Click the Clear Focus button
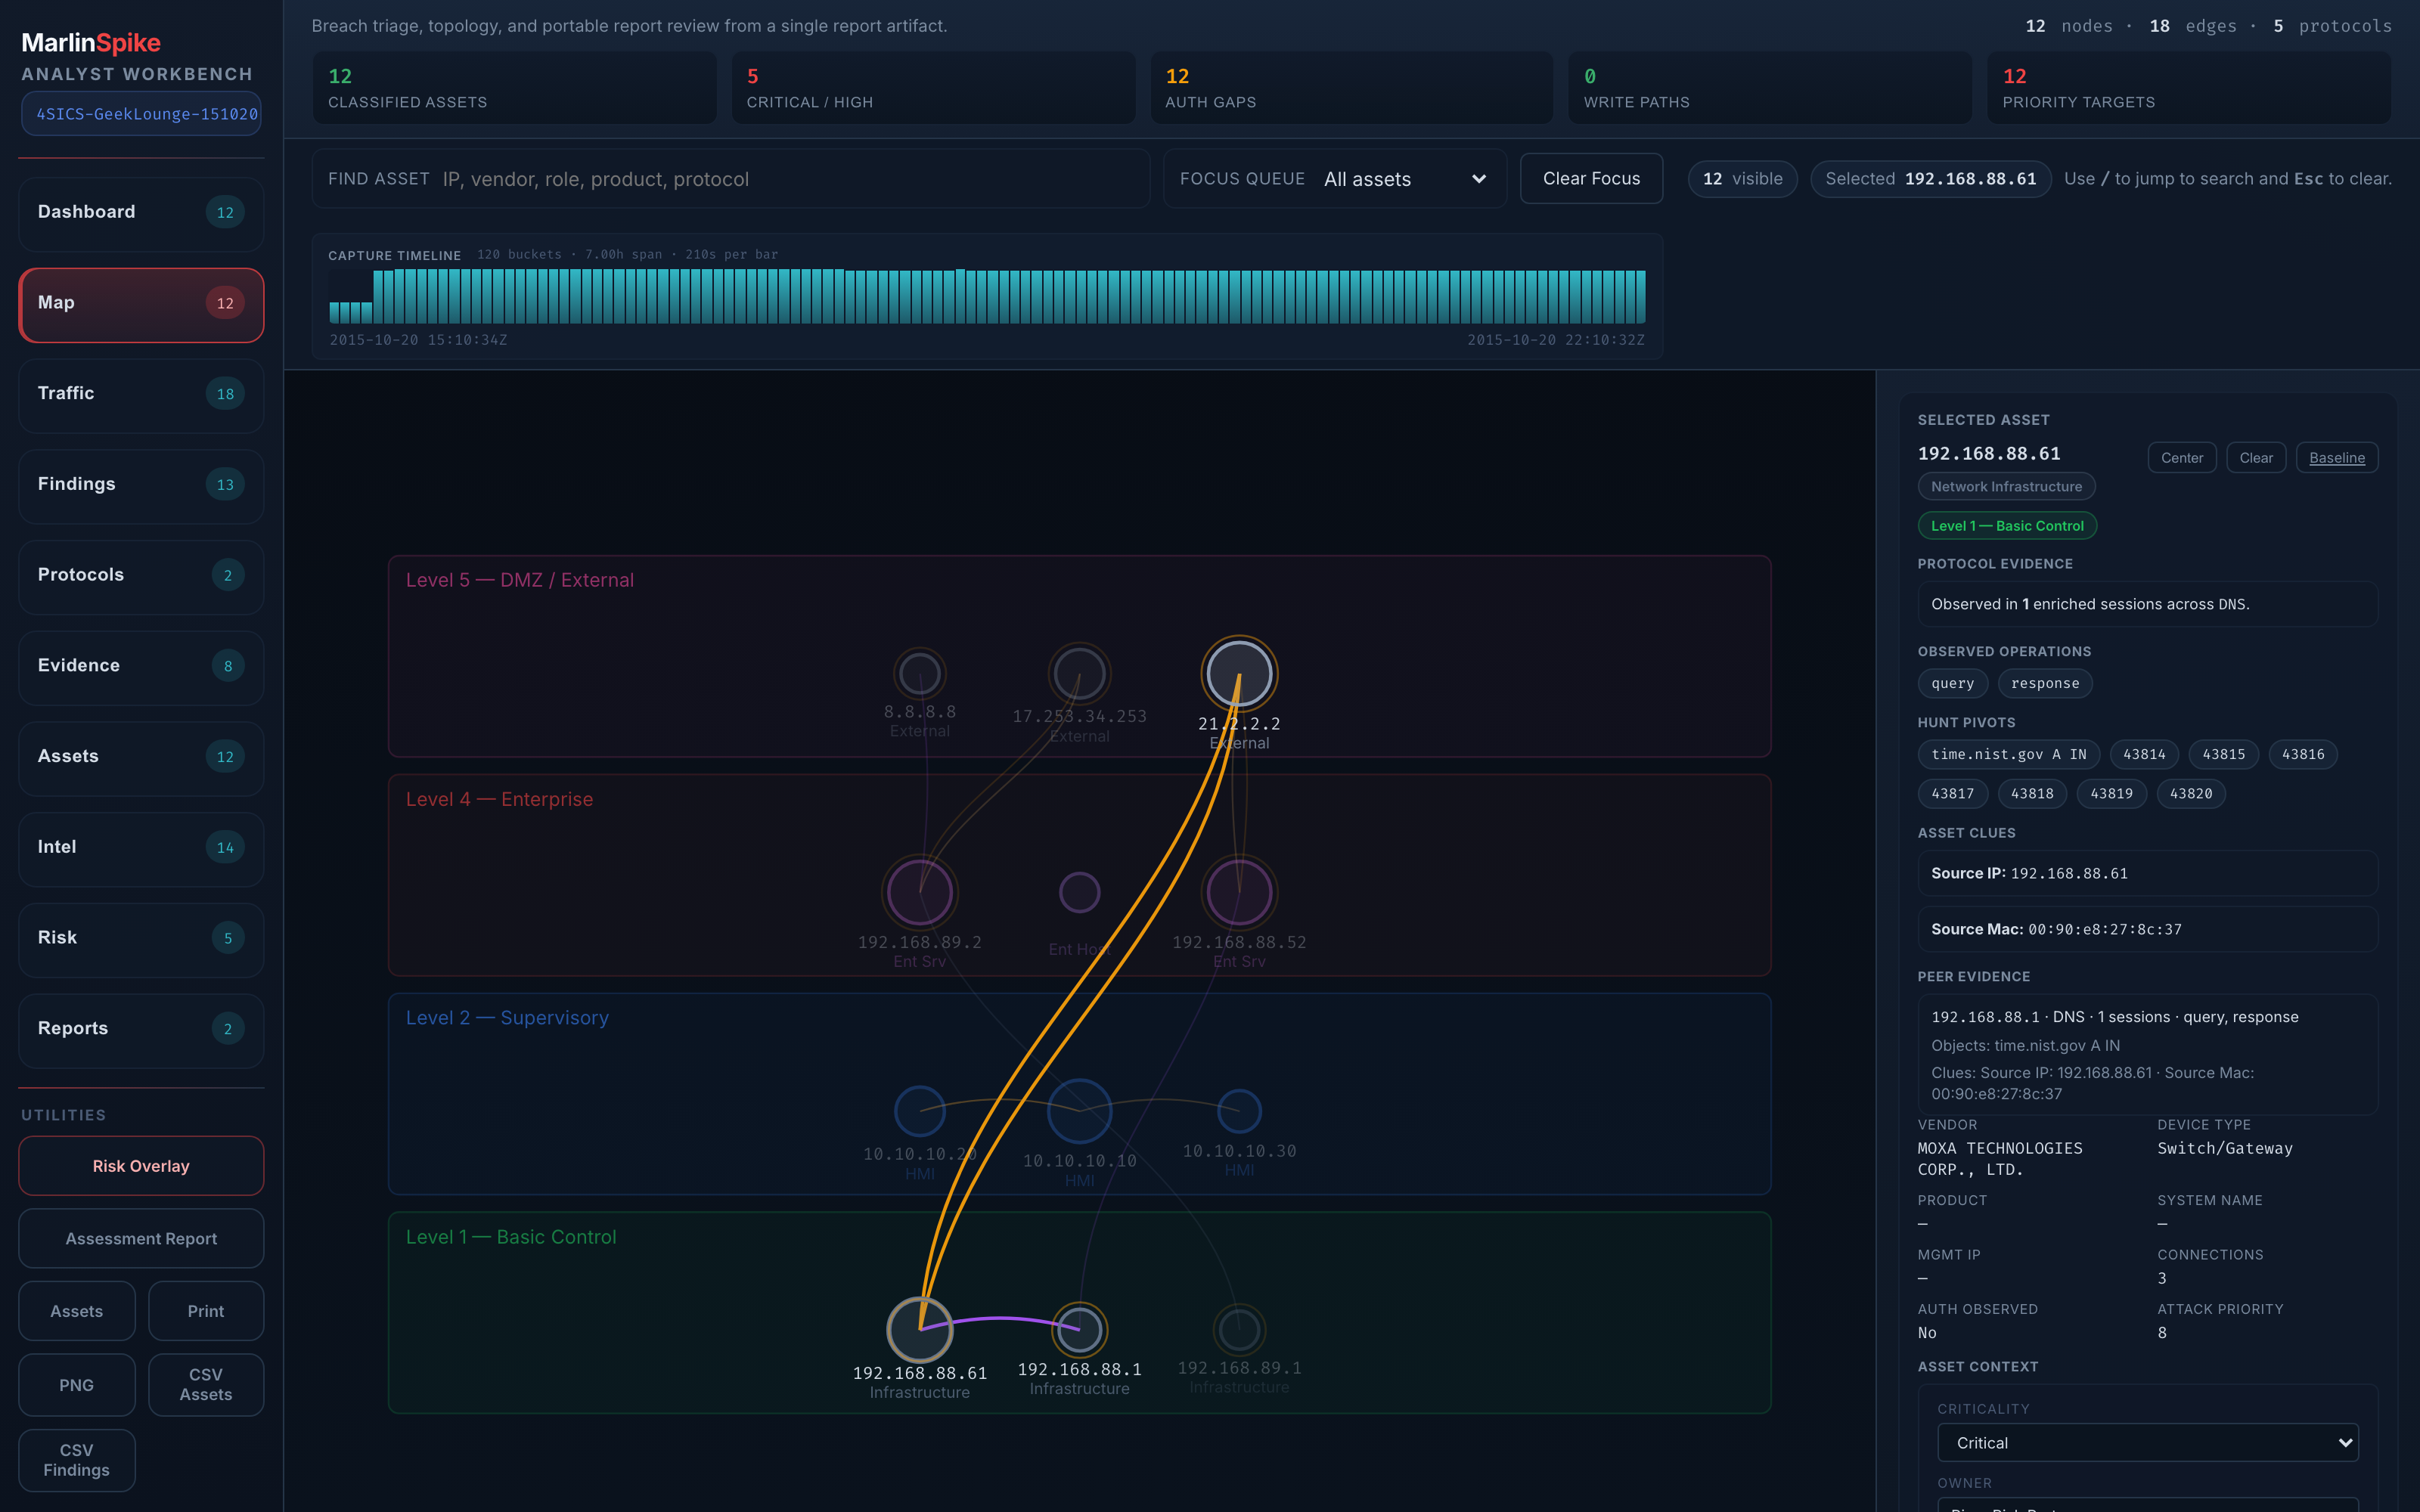2420x1512 pixels. tap(1591, 179)
